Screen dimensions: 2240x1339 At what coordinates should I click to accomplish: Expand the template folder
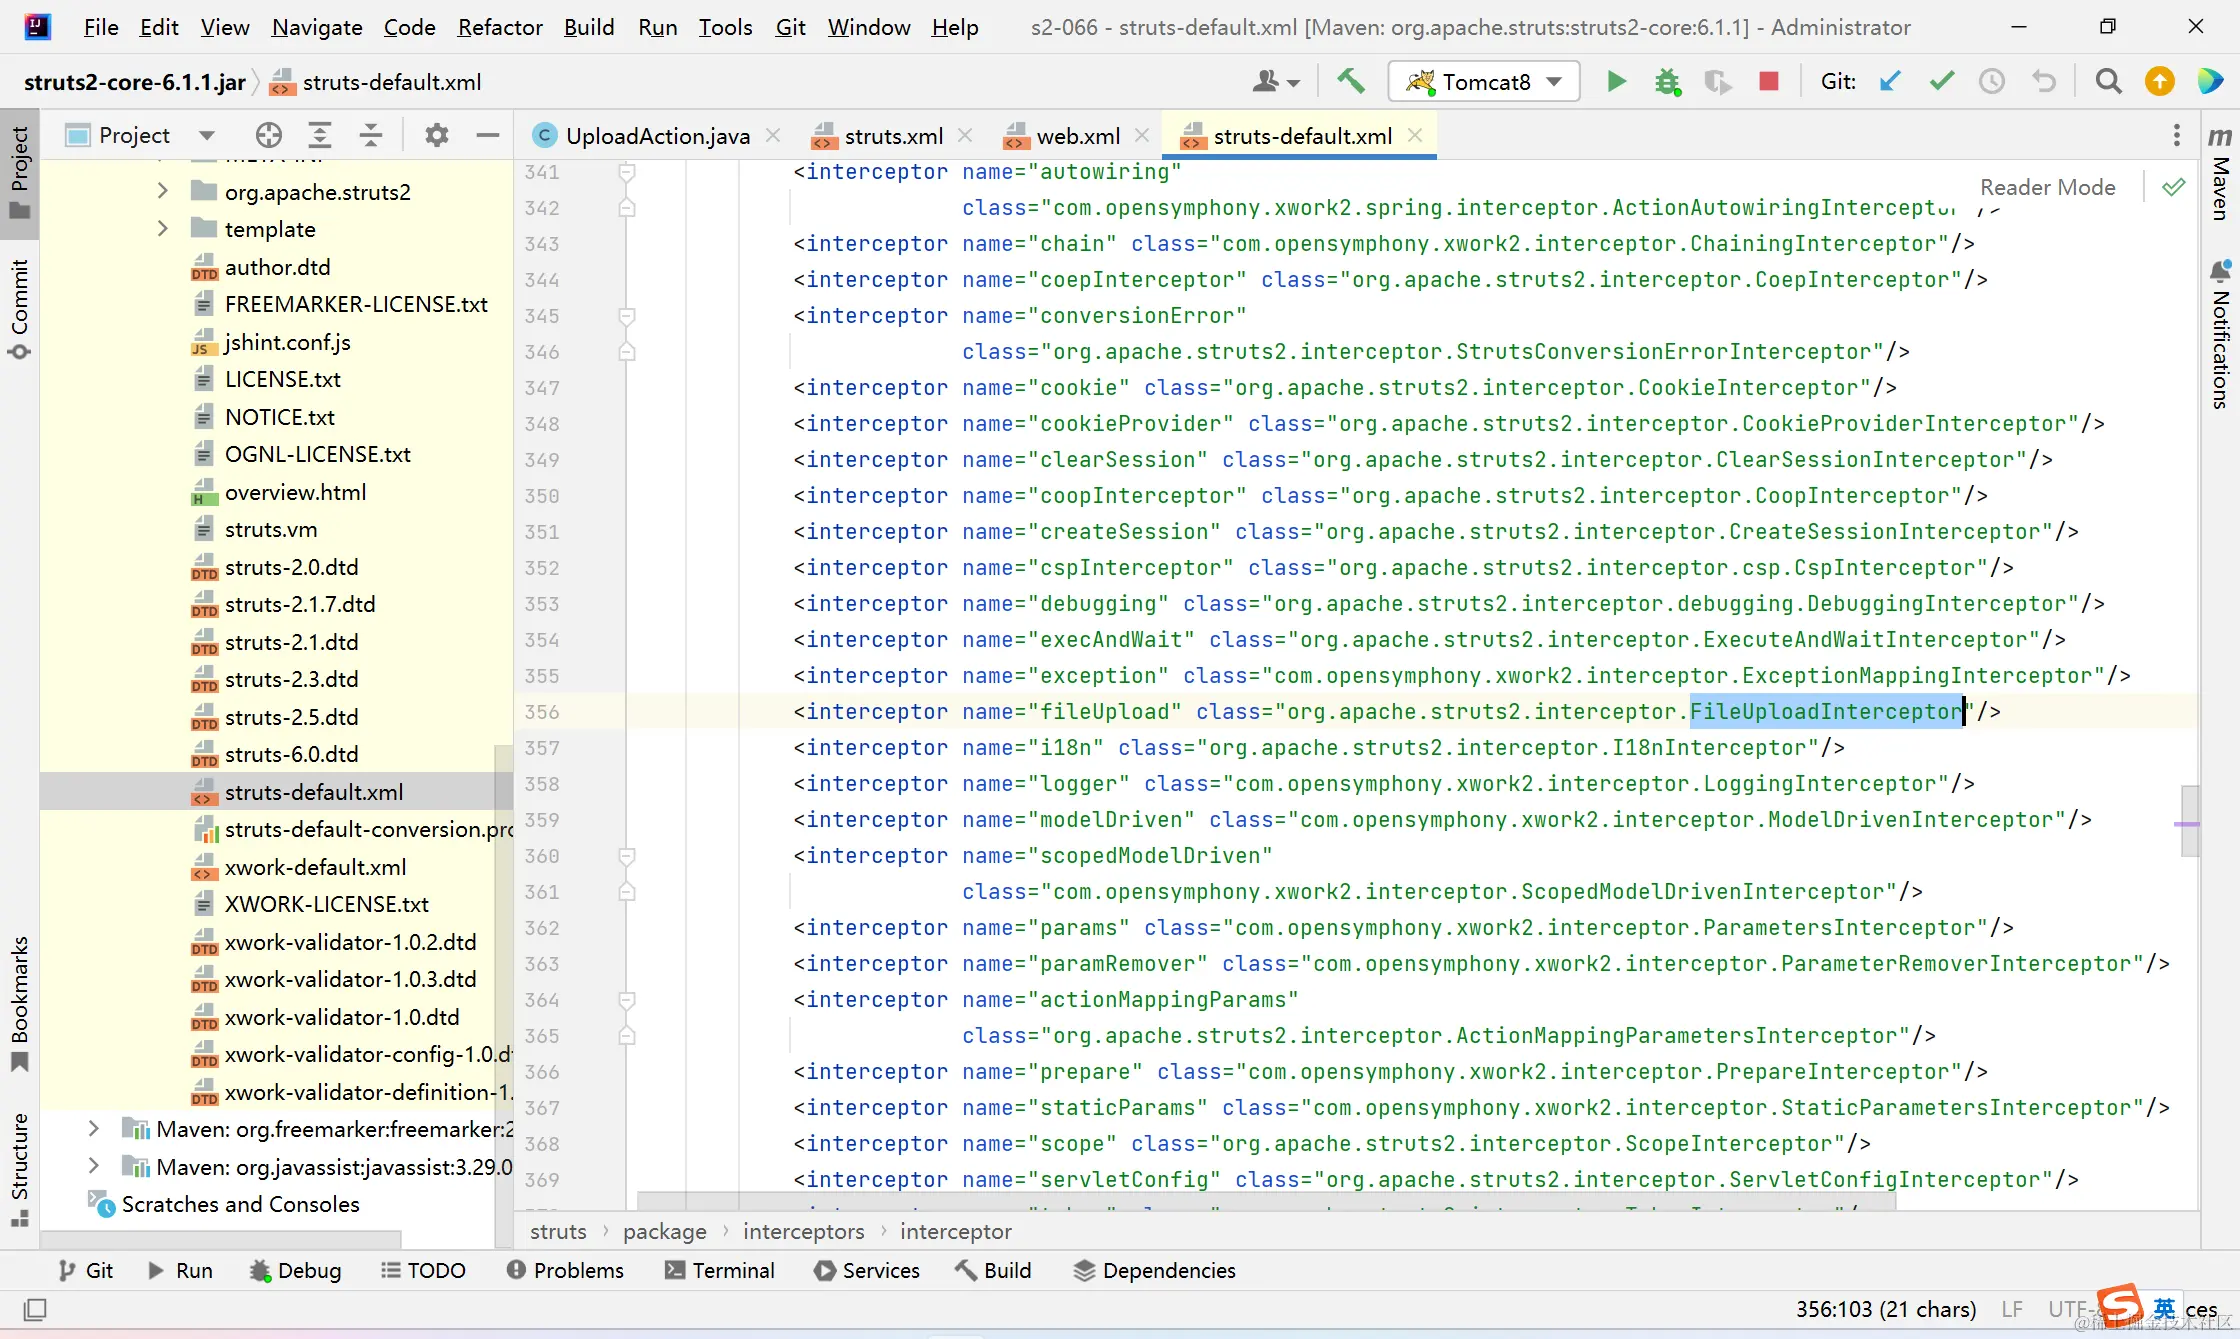163,229
